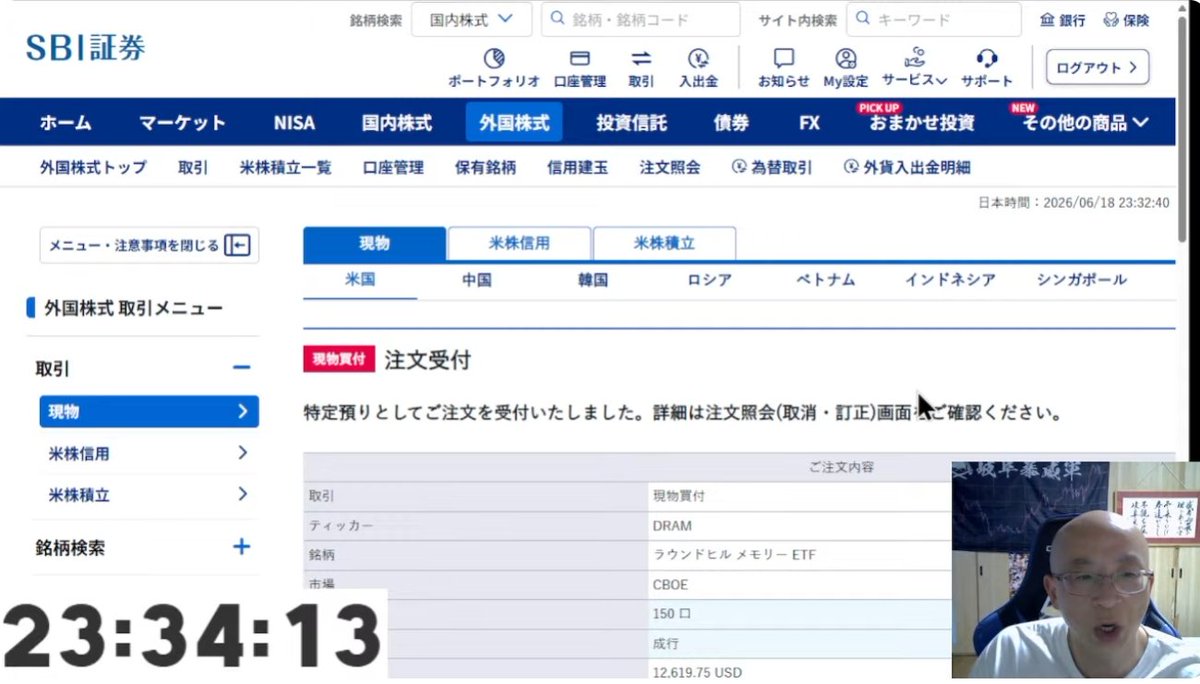The height and width of the screenshot is (684, 1200).
Task: Select 現物 sidebar item
Action: point(149,411)
